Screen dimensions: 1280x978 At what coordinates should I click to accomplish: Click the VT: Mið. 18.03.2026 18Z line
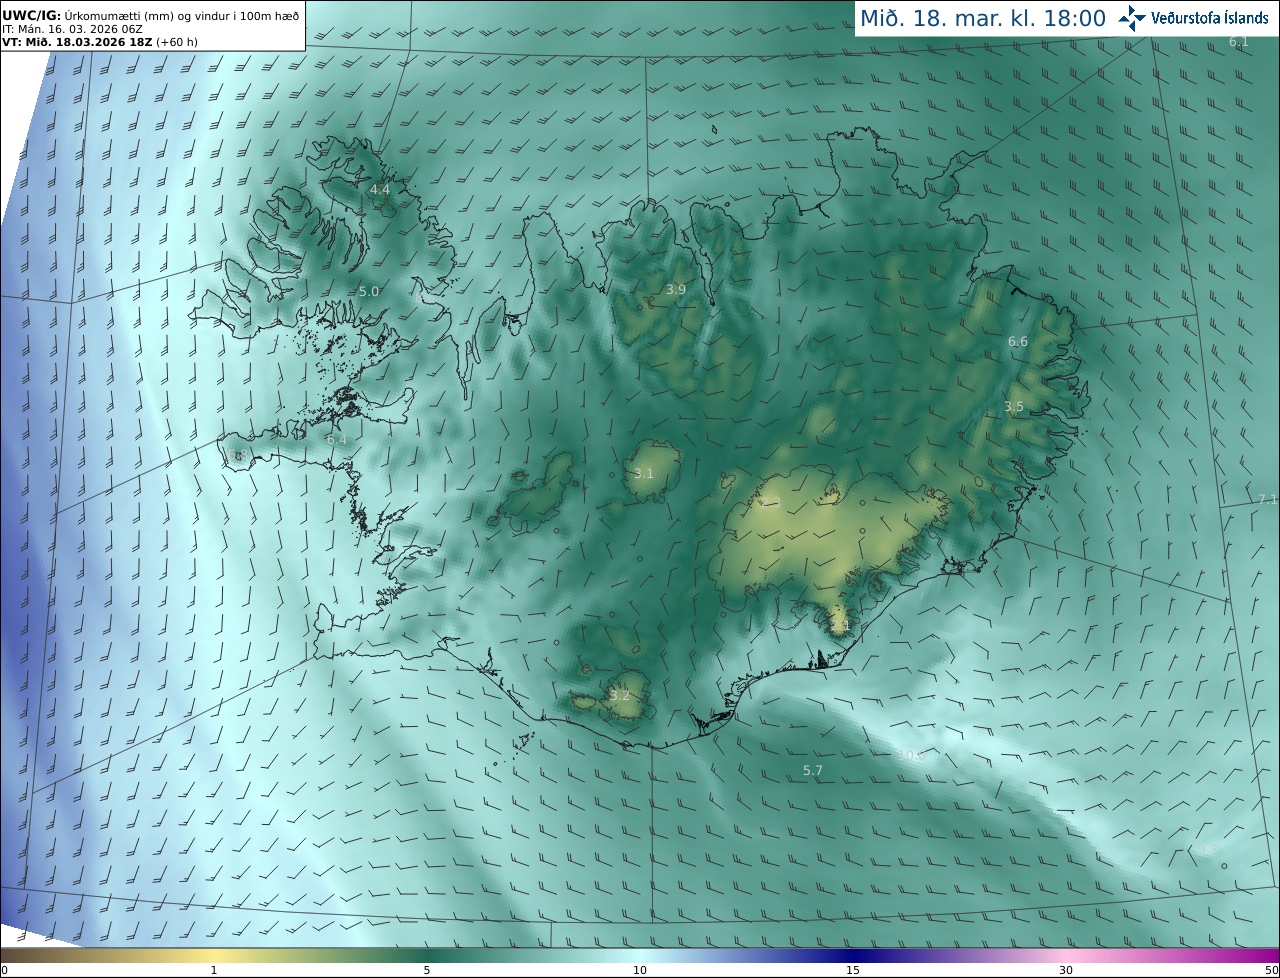(99, 42)
